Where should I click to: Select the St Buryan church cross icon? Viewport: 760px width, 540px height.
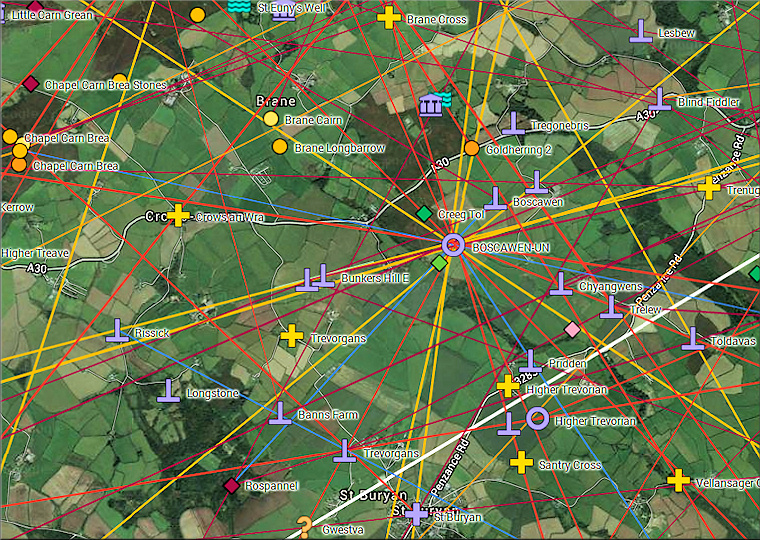click(416, 514)
